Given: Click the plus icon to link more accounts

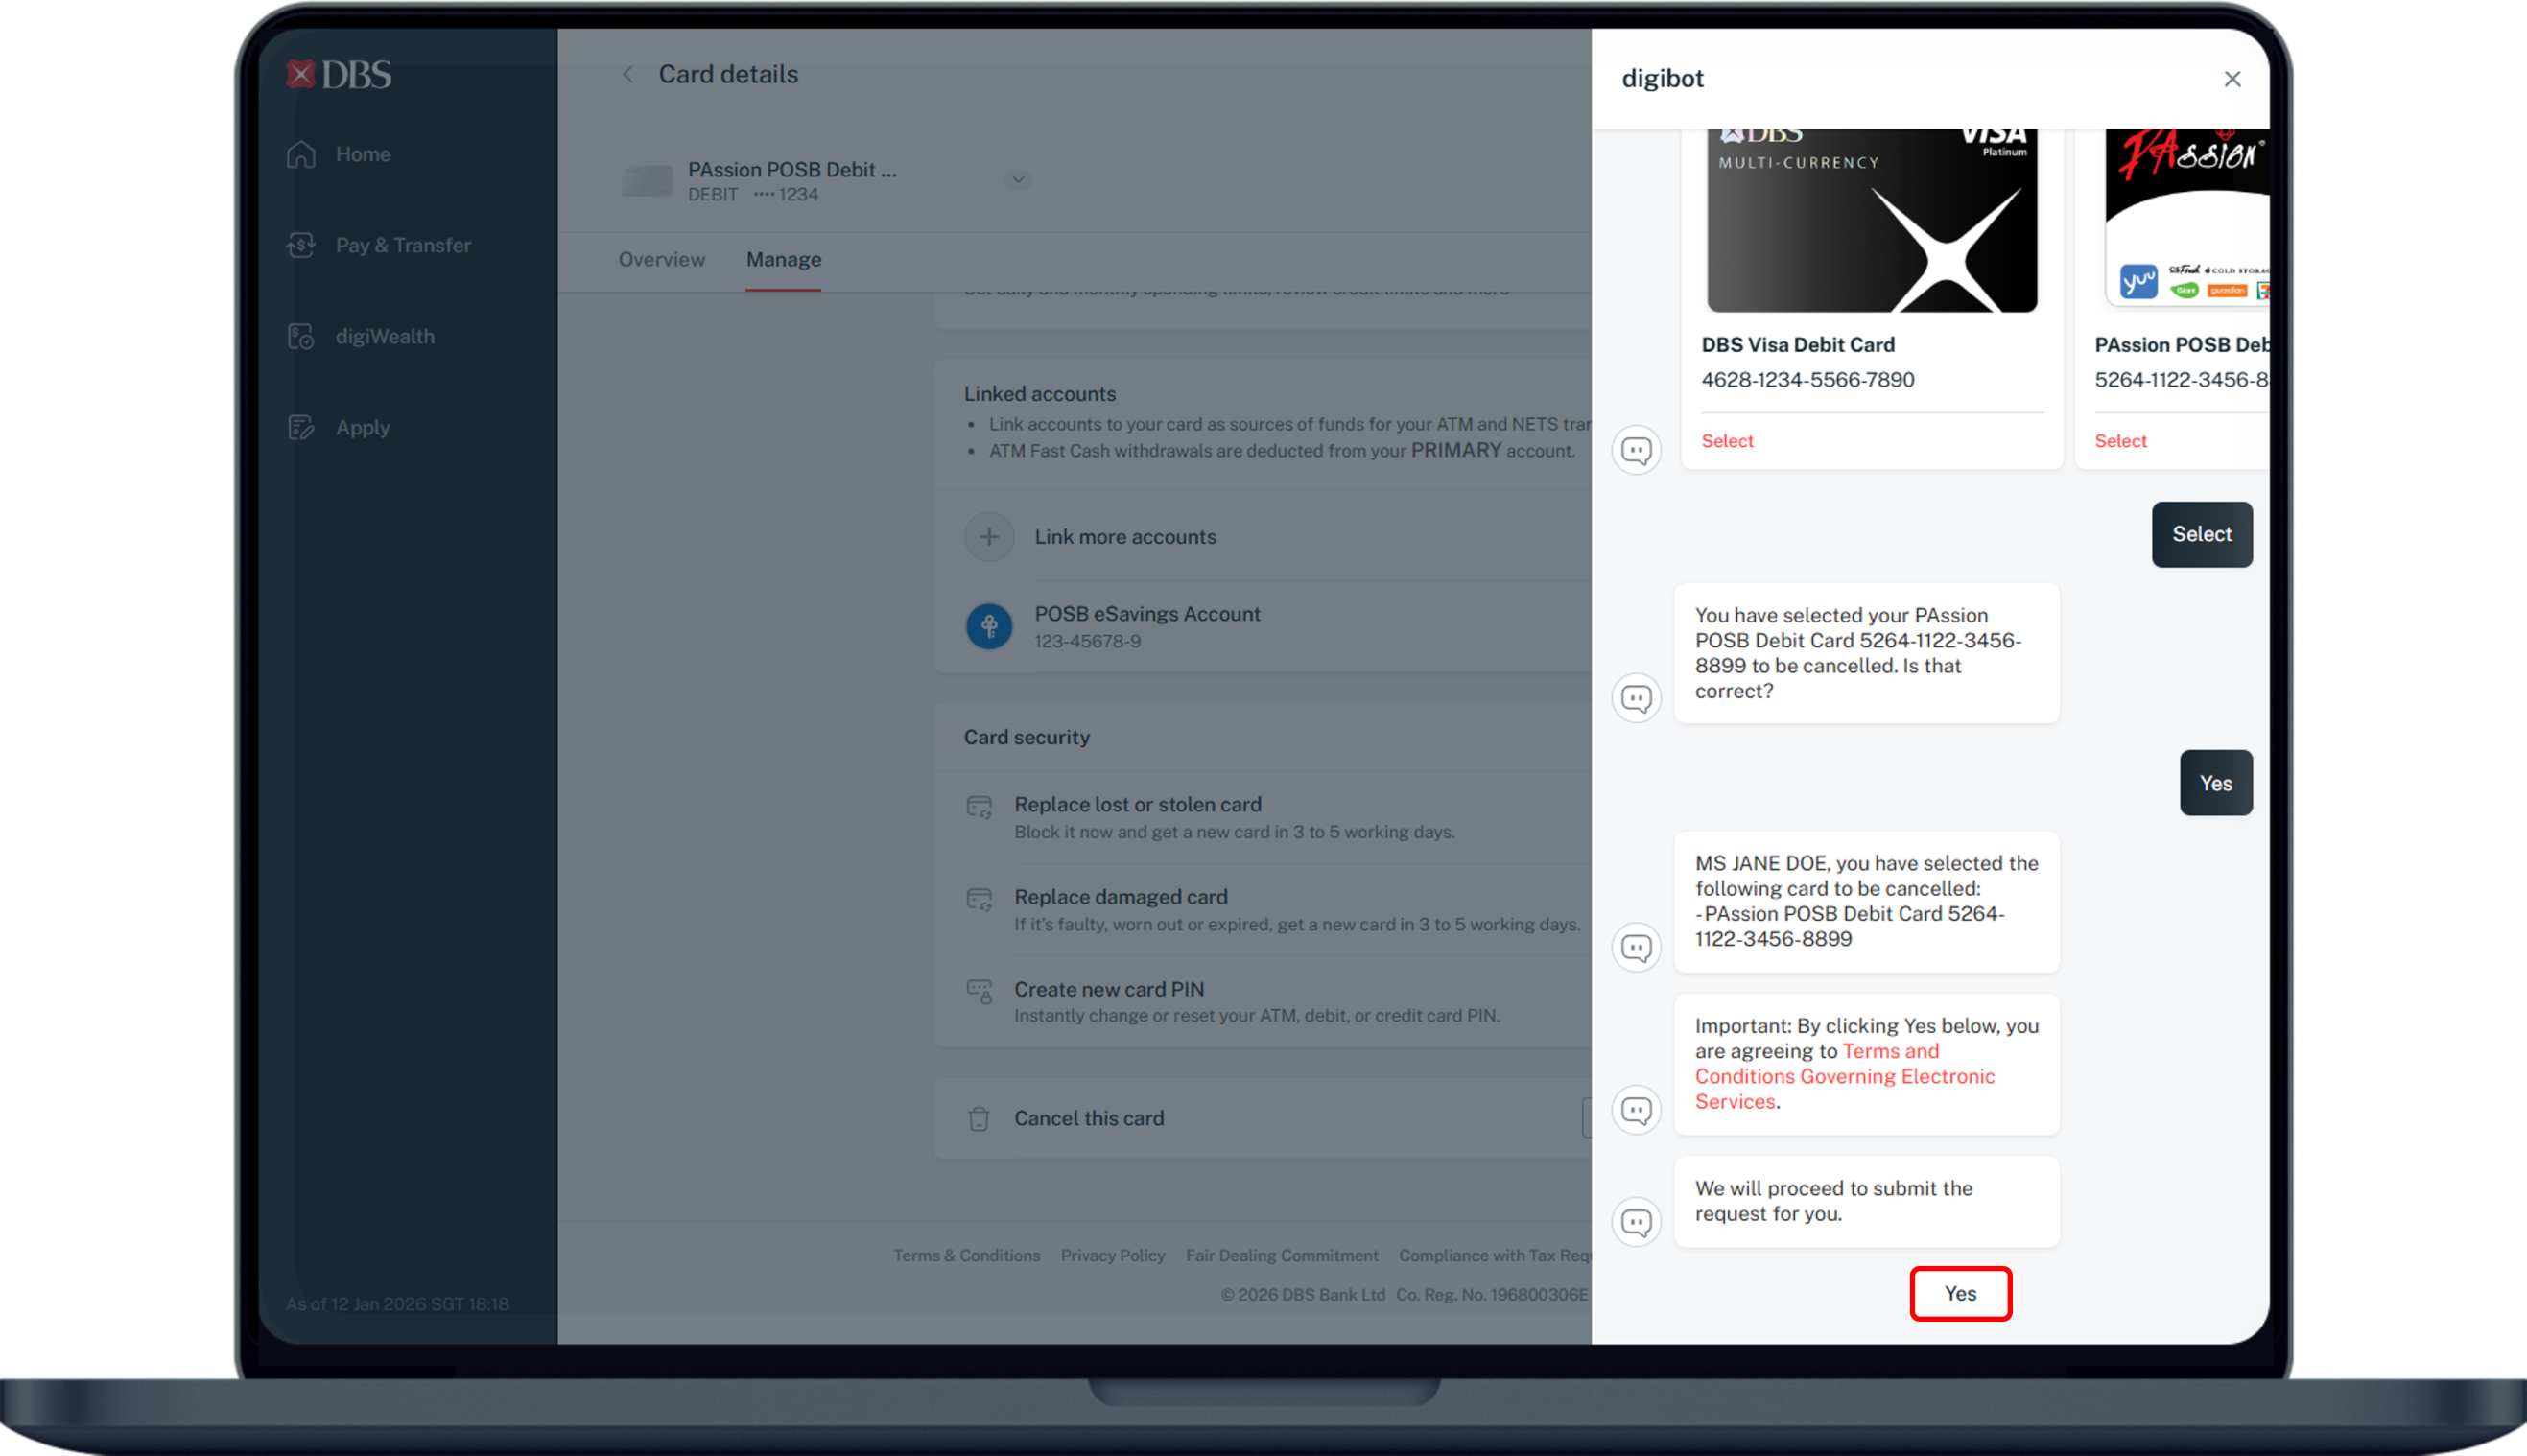Looking at the screenshot, I should (988, 537).
